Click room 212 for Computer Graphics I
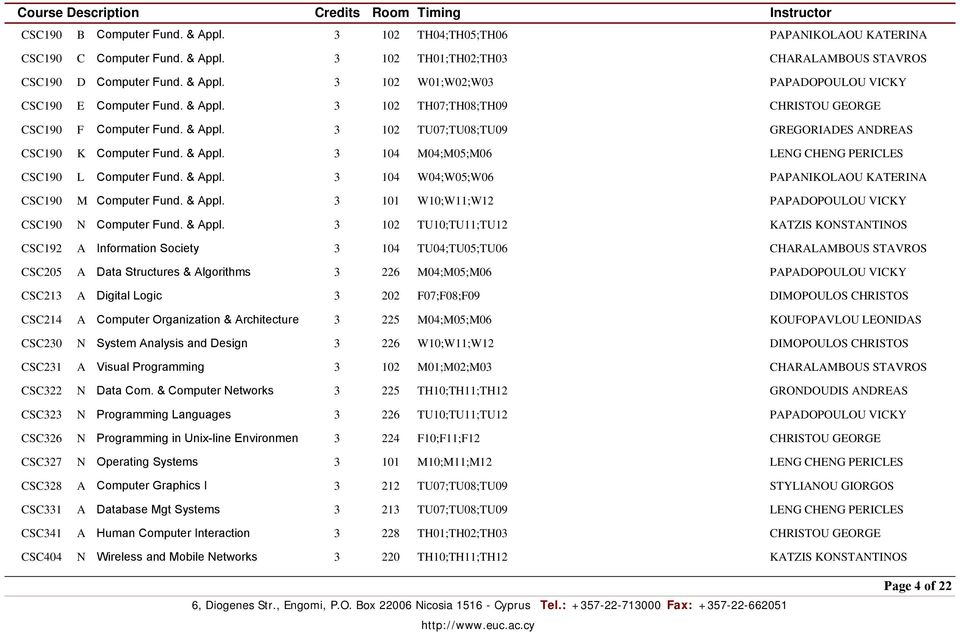The width and height of the screenshot is (960, 632). [x=391, y=486]
